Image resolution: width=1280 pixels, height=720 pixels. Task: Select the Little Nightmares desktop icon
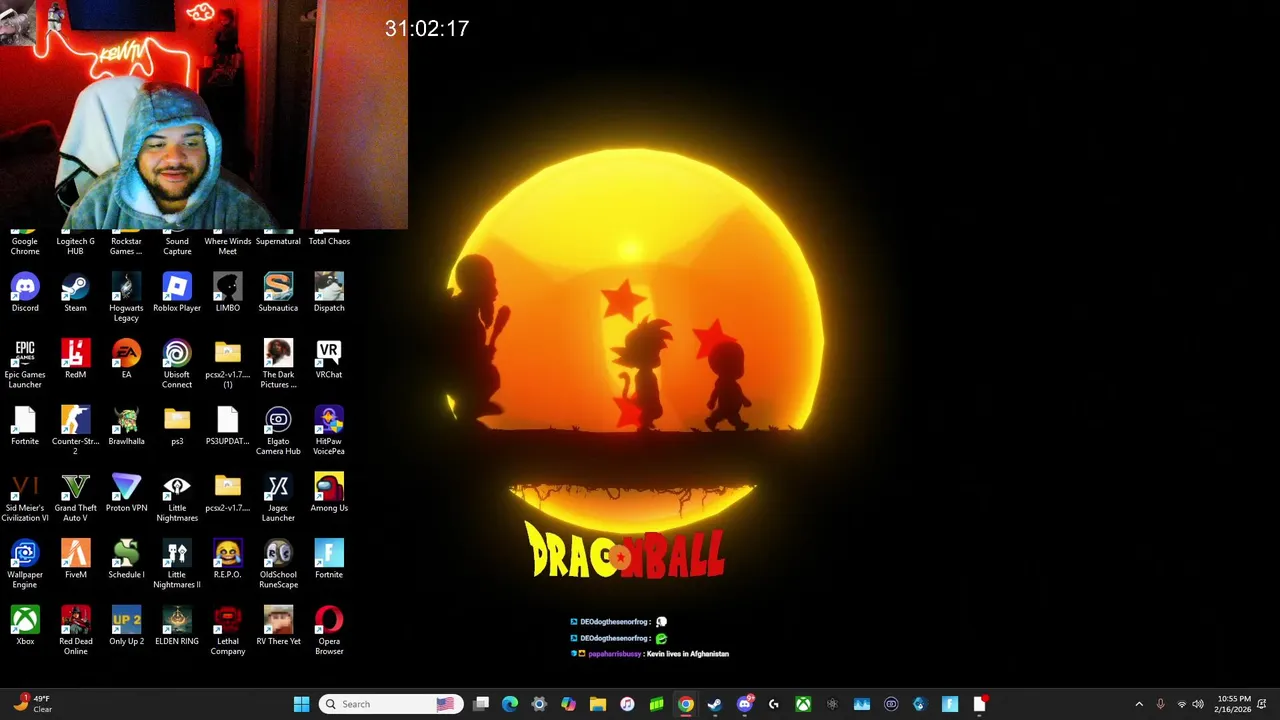177,498
